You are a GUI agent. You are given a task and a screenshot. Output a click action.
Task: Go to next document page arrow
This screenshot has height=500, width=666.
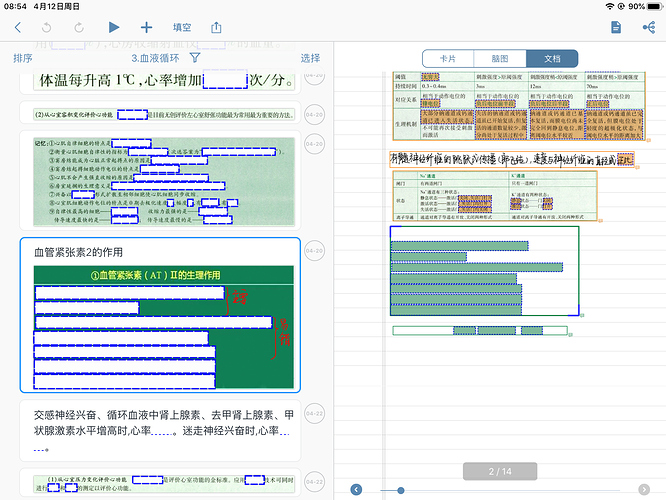pyautogui.click(x=644, y=490)
